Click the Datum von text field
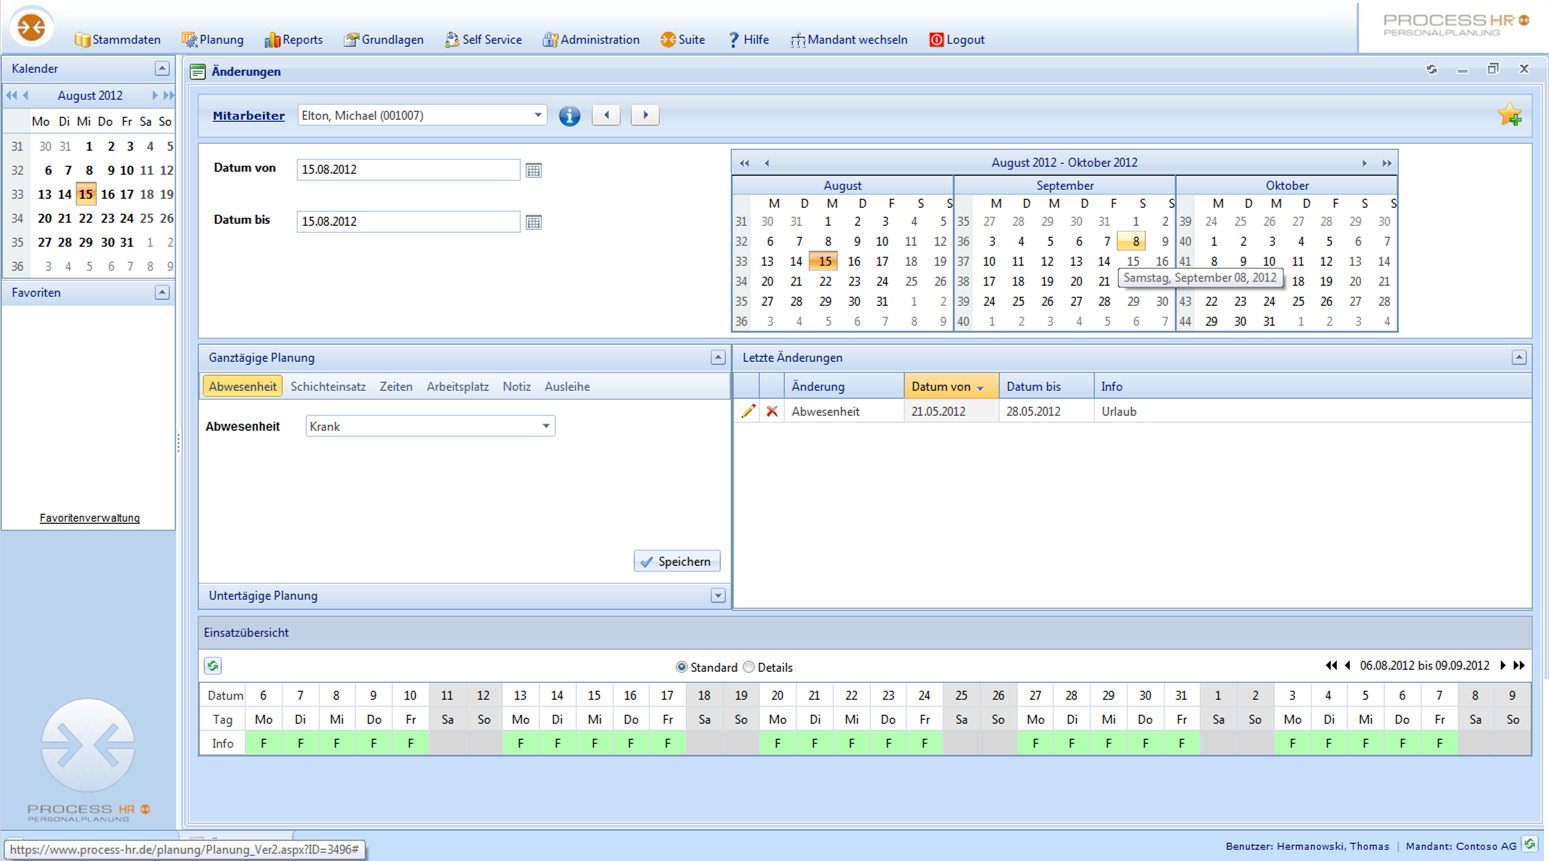The image size is (1549, 861). click(408, 170)
